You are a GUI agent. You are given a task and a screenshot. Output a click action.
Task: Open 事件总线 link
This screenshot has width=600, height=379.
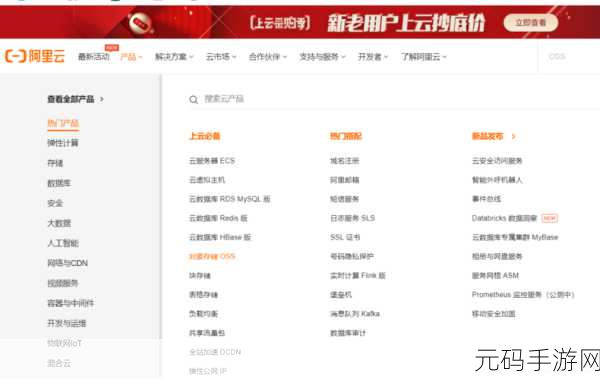coord(486,199)
